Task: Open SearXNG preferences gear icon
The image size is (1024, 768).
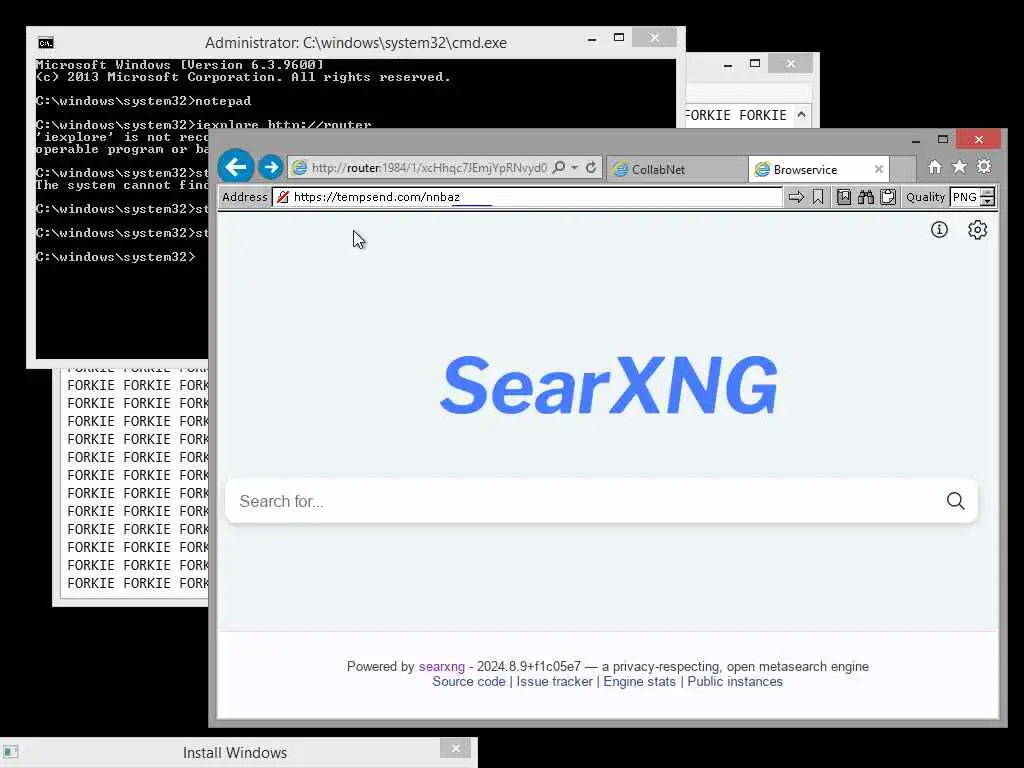Action: [978, 230]
